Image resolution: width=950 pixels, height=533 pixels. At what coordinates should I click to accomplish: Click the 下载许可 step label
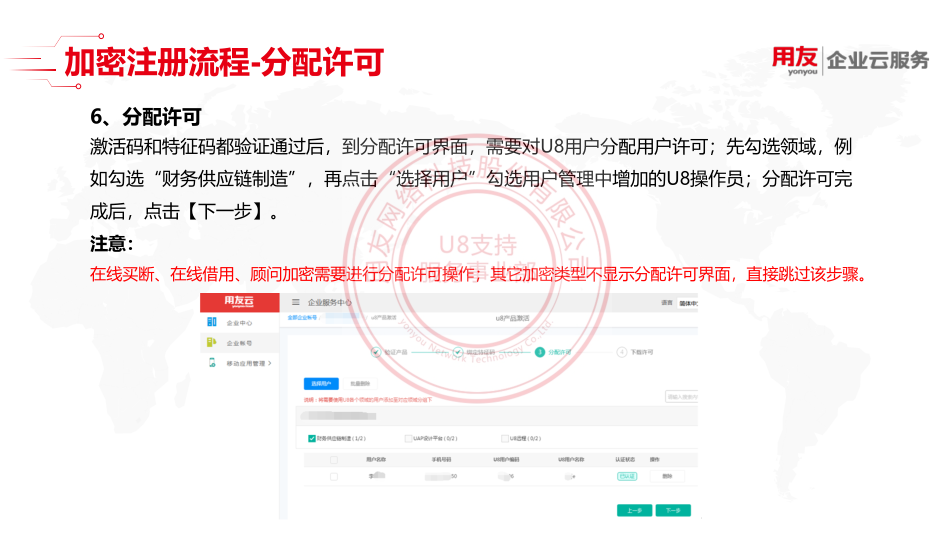(642, 352)
